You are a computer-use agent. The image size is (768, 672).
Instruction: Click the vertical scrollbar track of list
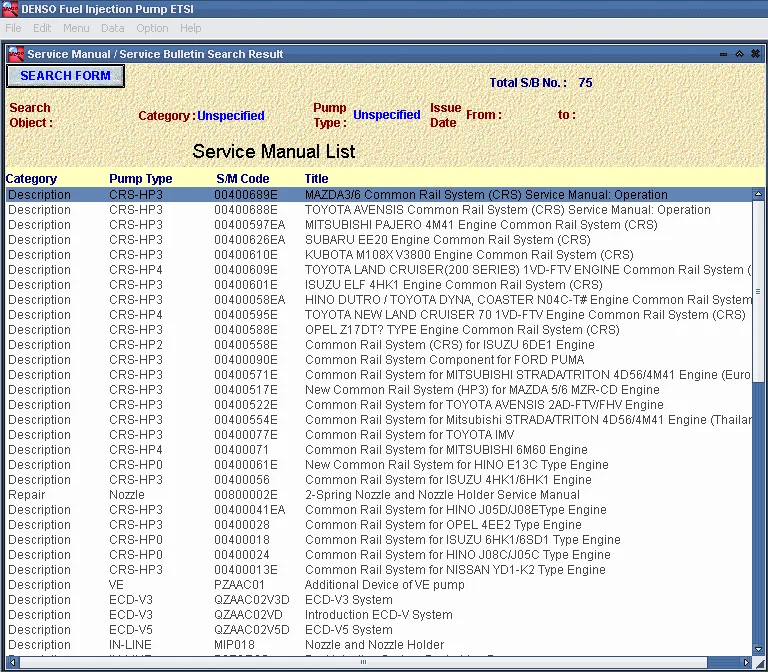click(x=758, y=500)
